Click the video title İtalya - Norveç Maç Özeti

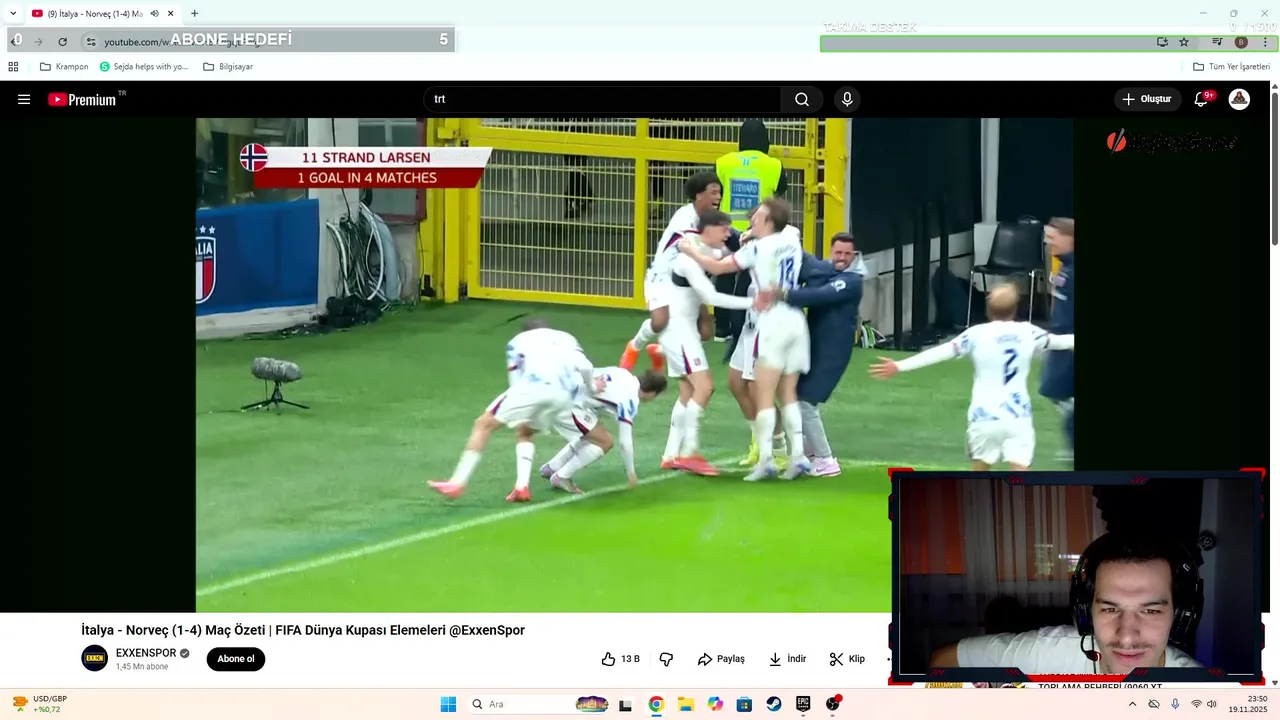pyautogui.click(x=303, y=630)
